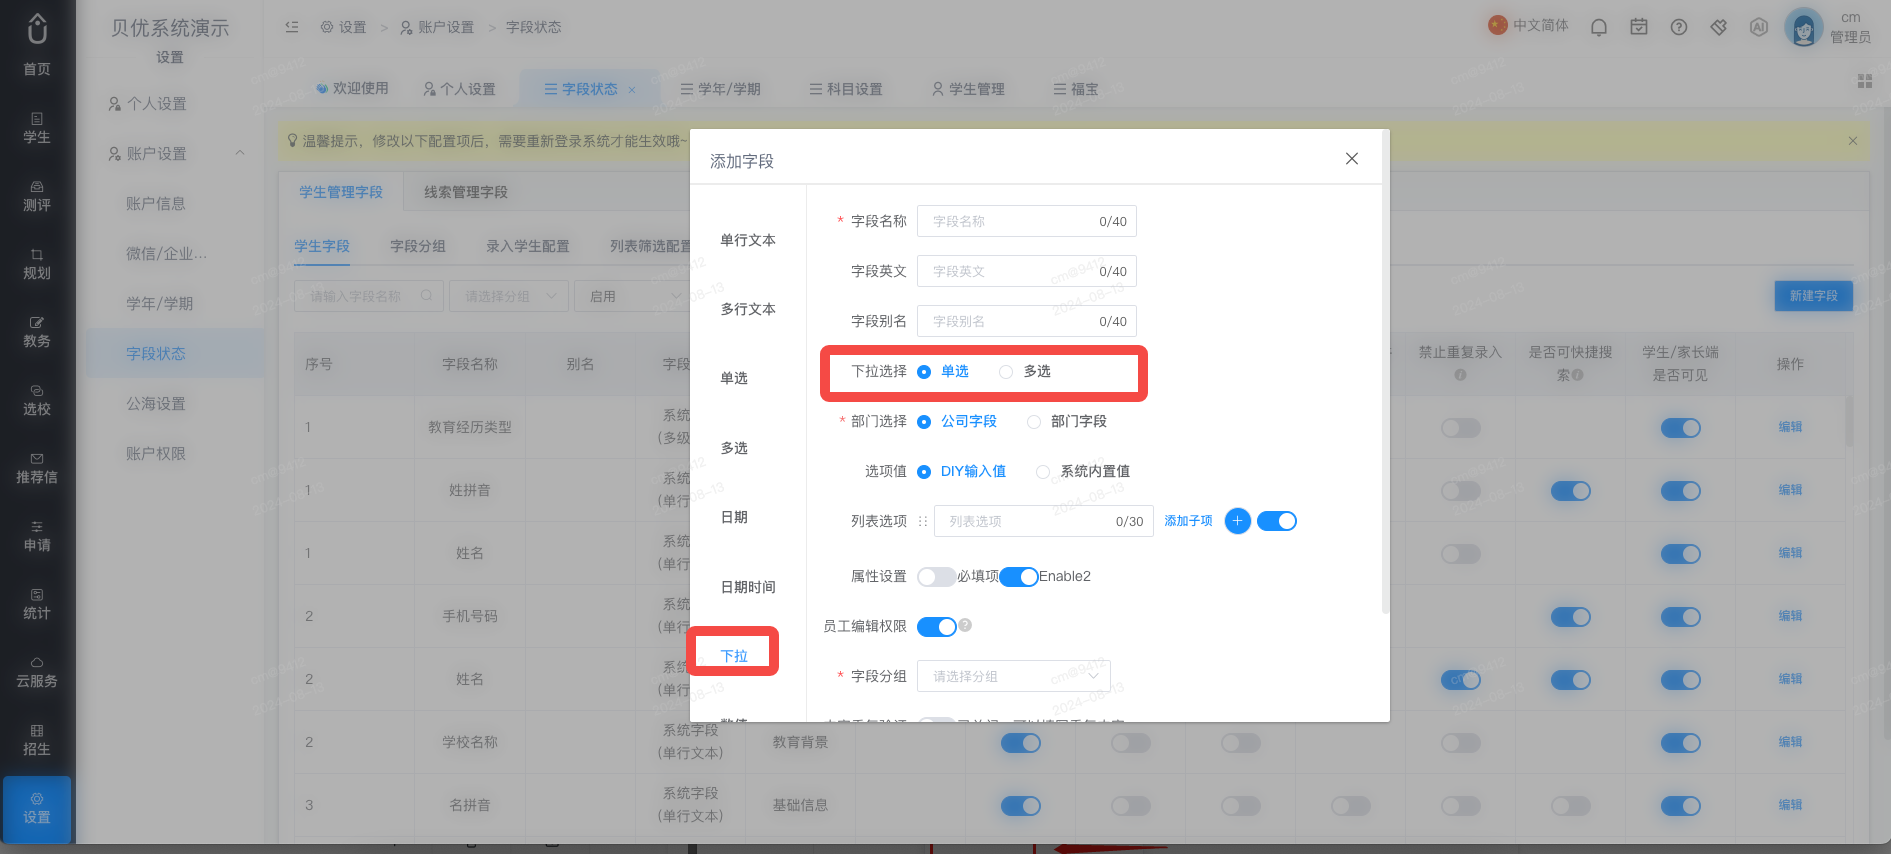1891x854 pixels.
Task: Select 日期时间 field type in dialog
Action: [748, 587]
